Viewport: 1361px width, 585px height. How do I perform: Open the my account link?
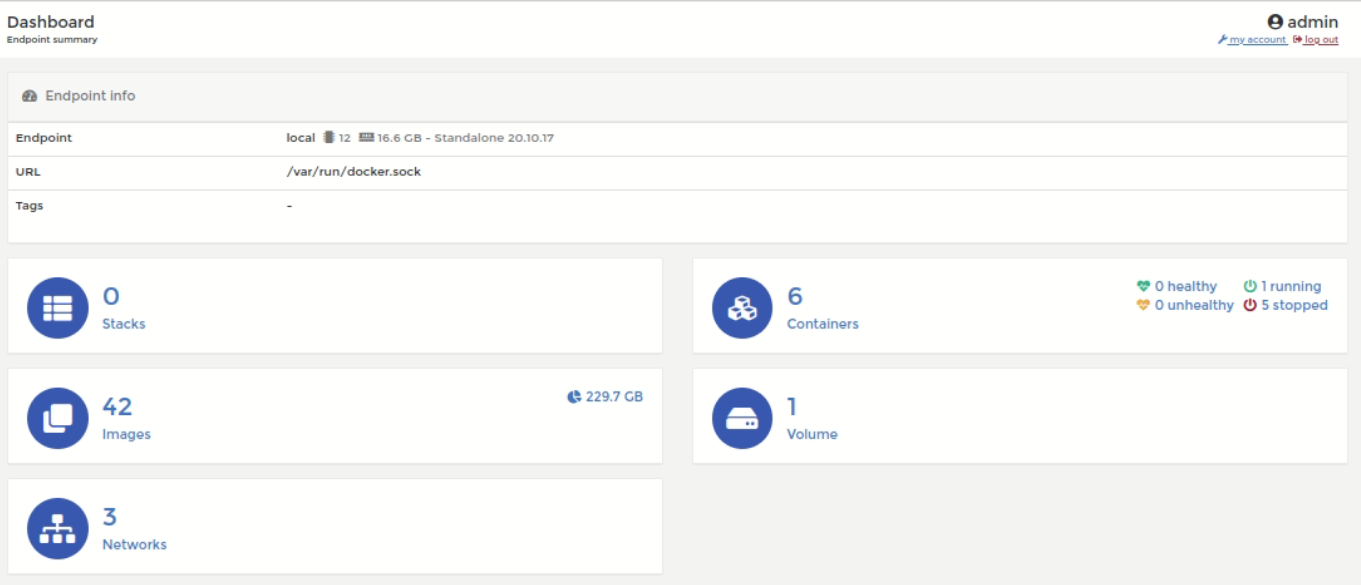click(x=1257, y=40)
